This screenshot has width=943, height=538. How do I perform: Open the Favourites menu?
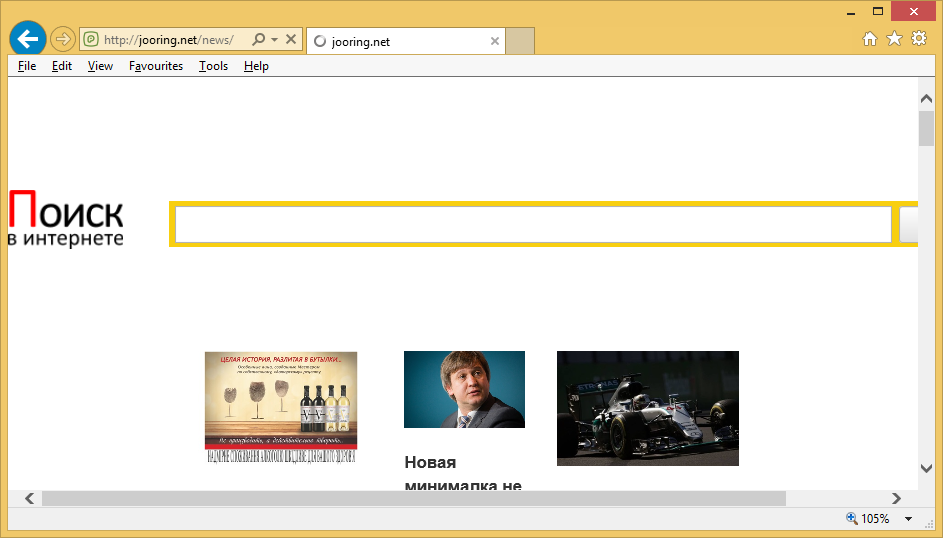[156, 66]
